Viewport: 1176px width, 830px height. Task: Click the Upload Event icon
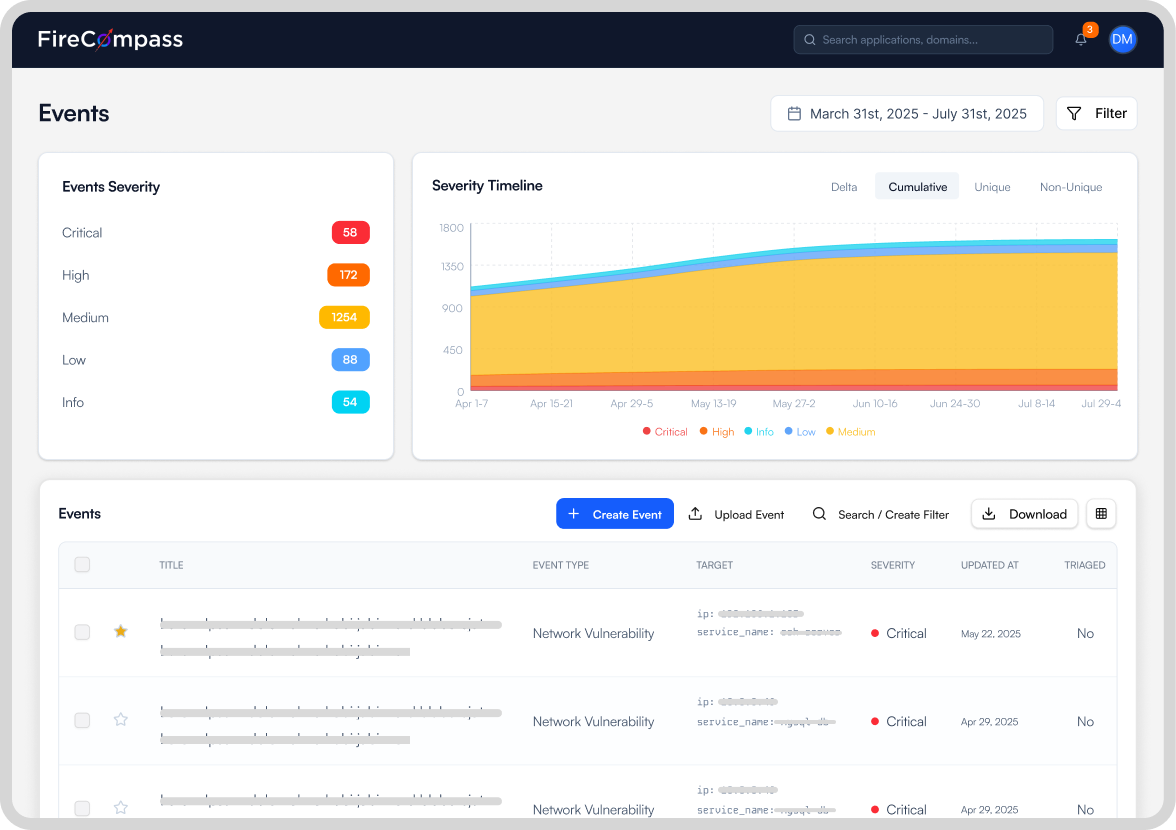click(x=696, y=514)
